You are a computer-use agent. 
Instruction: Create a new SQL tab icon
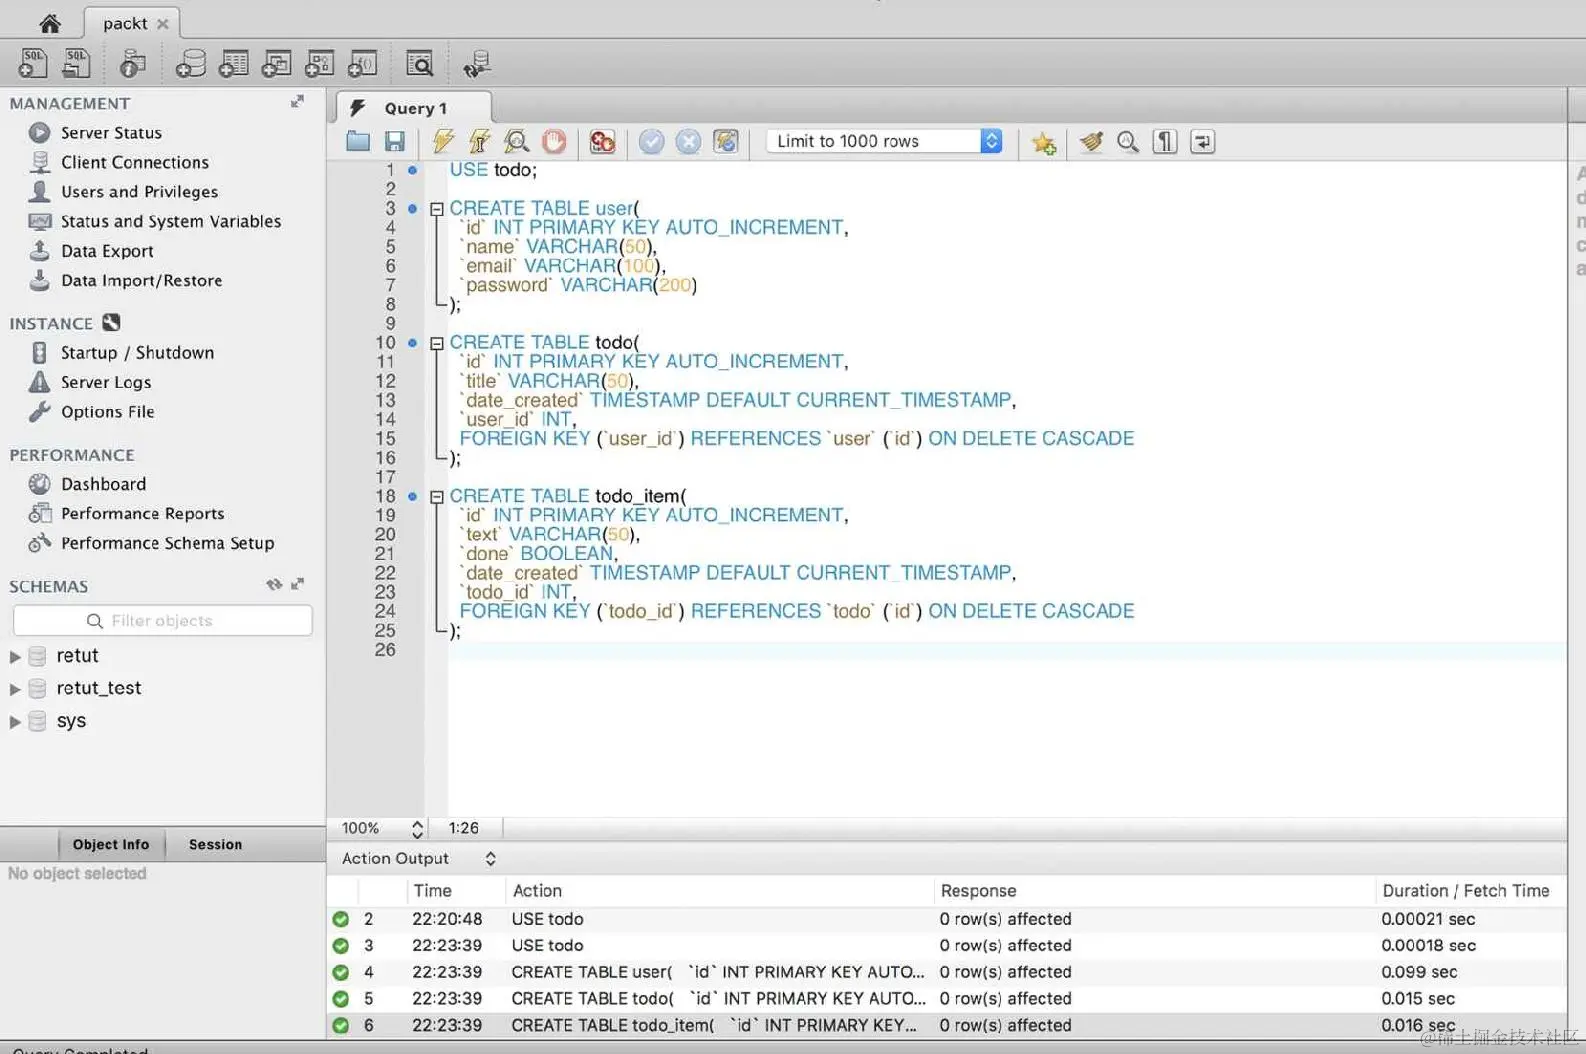[x=32, y=64]
